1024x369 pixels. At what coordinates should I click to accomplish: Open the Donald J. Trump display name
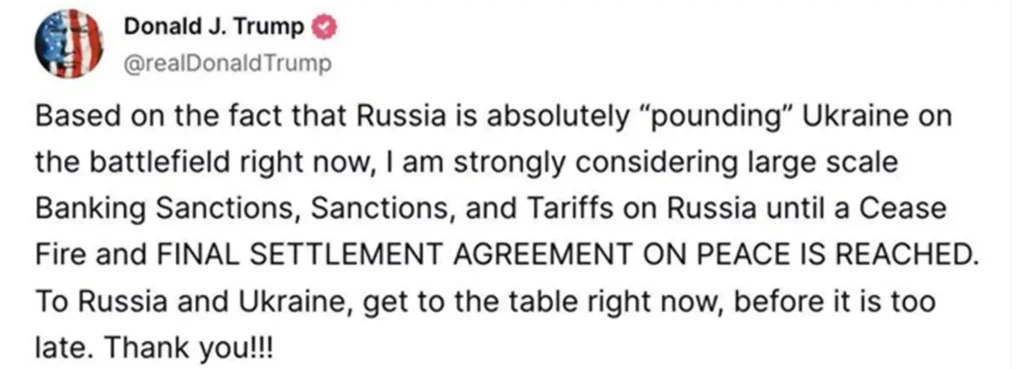216,27
